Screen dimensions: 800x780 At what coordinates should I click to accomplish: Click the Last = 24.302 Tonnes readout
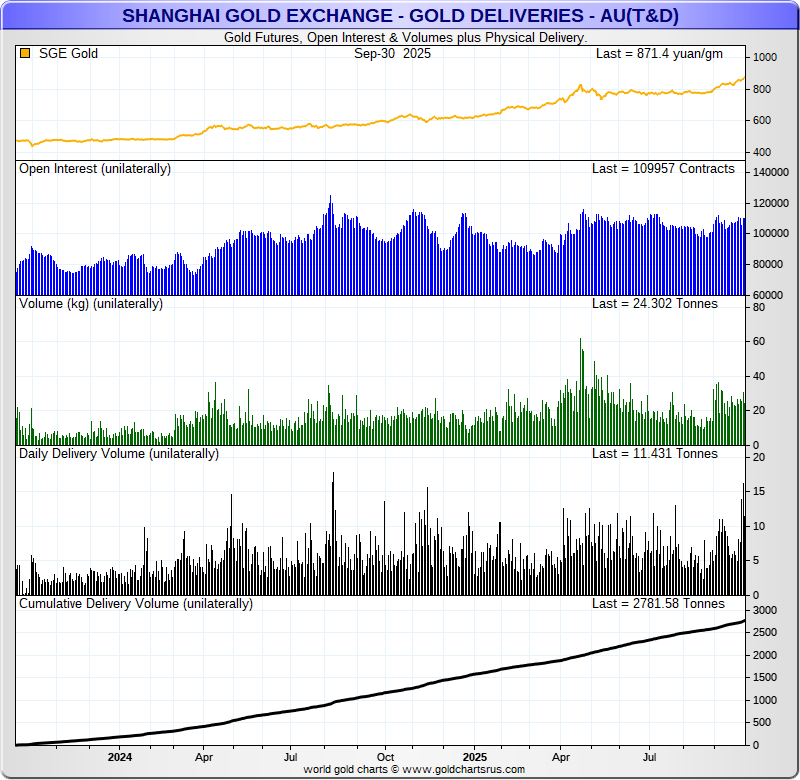[654, 303]
